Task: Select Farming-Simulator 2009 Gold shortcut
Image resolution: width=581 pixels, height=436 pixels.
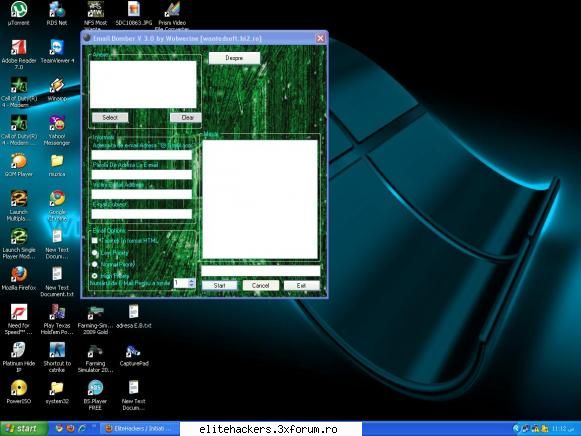Action: 95,319
